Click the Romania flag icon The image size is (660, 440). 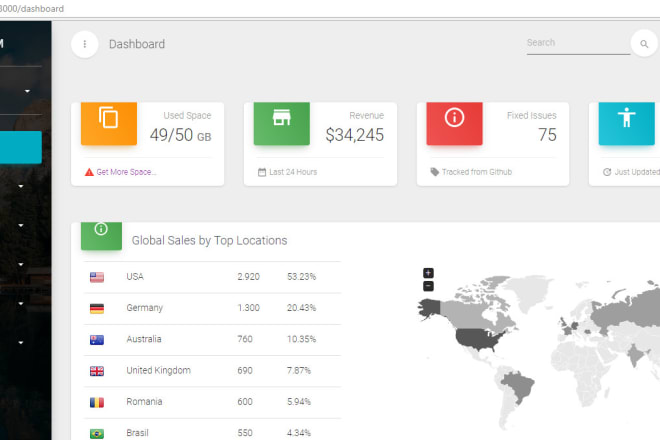97,403
